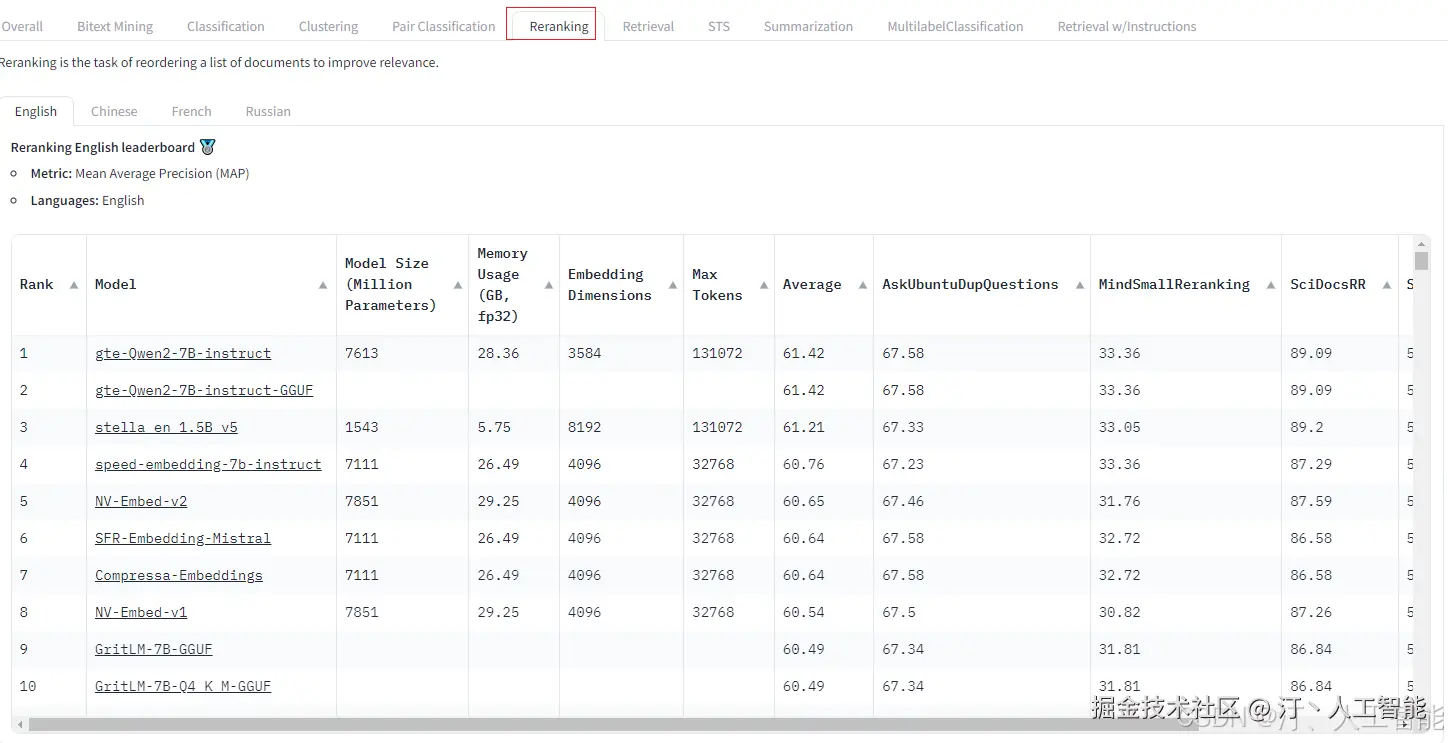Click Model Size 7613 cell
The height and width of the screenshot is (743, 1448).
(x=362, y=353)
